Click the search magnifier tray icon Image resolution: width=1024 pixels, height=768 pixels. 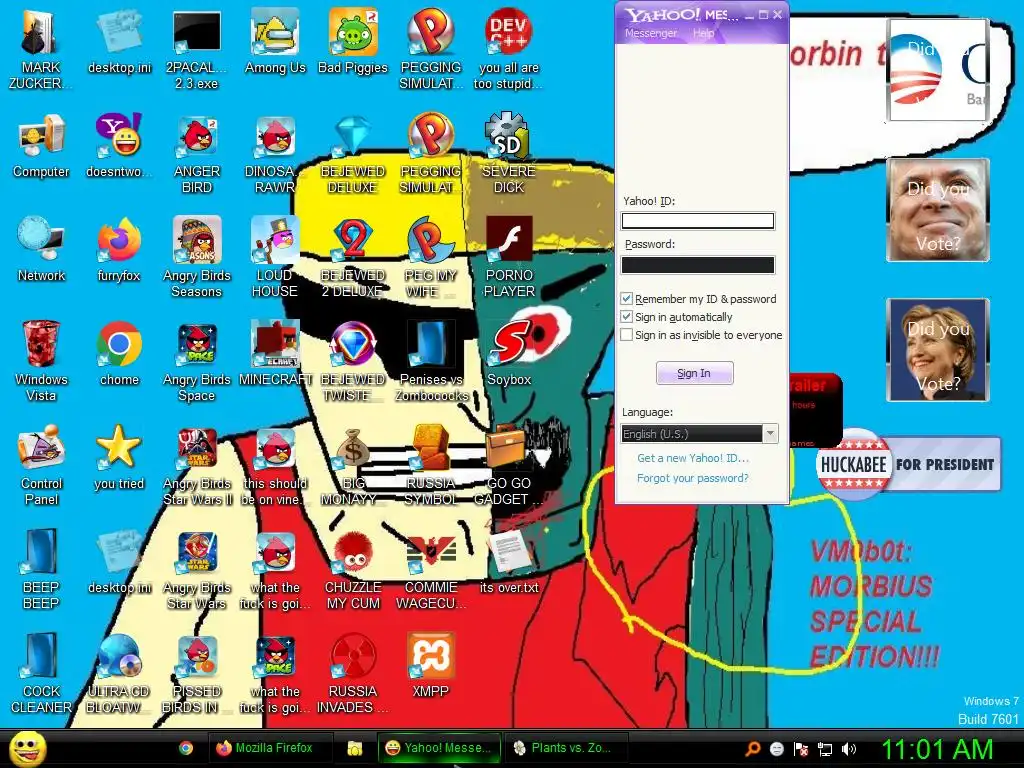(x=753, y=749)
